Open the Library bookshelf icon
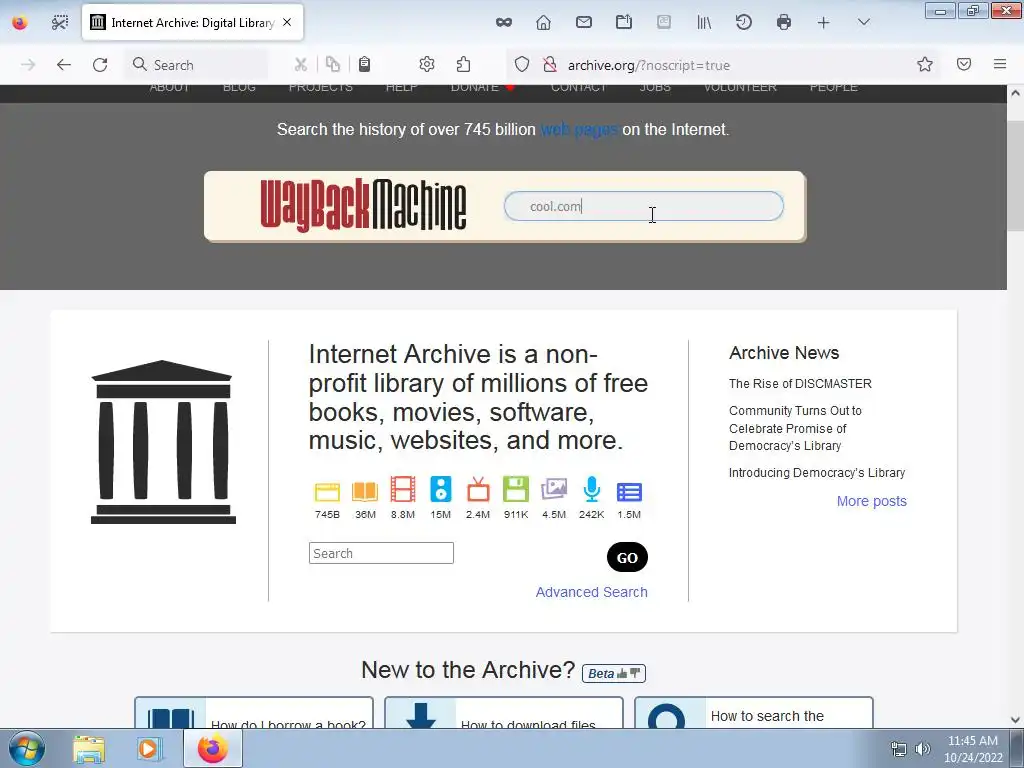Viewport: 1024px width, 768px height. (x=704, y=22)
